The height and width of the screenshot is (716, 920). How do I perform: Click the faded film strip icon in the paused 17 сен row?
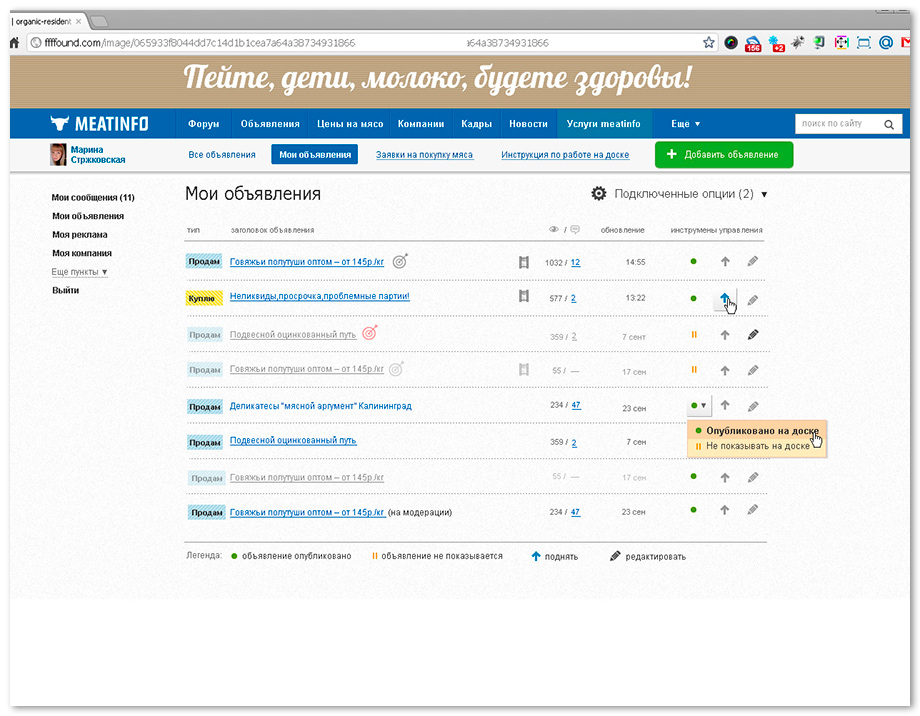tap(524, 370)
